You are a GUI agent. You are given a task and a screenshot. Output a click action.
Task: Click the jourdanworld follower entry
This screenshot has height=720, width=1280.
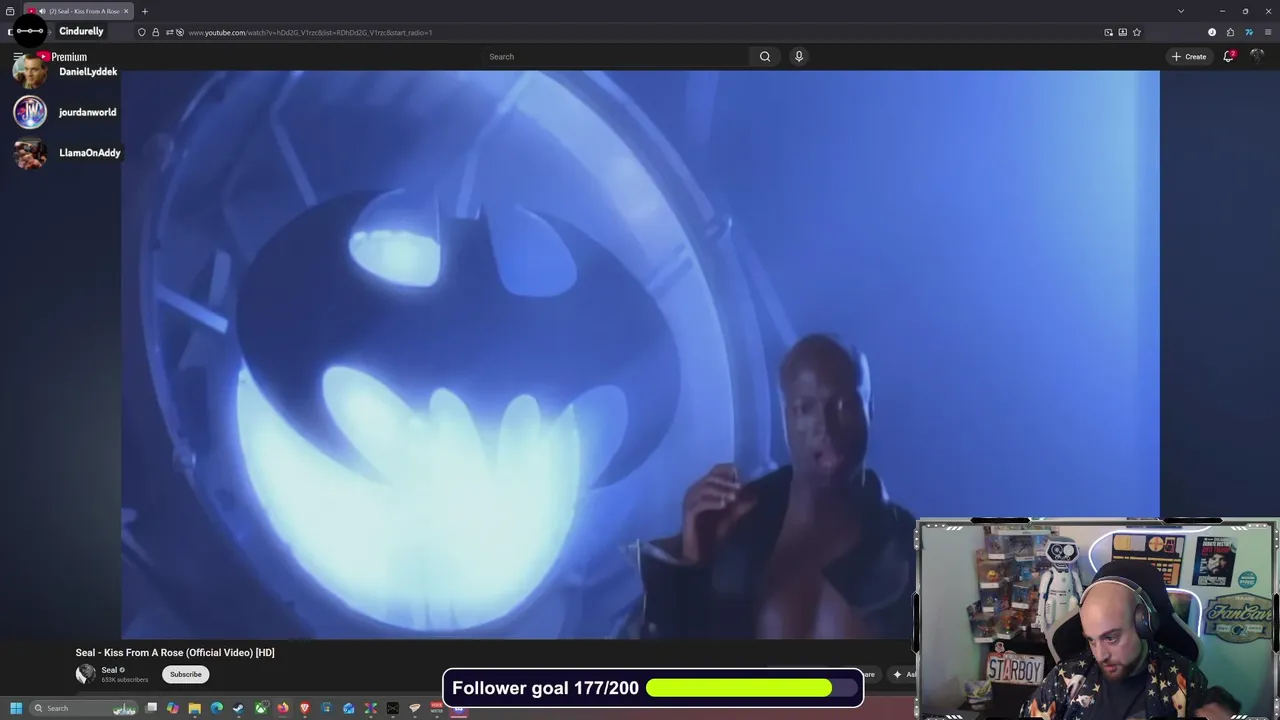65,112
